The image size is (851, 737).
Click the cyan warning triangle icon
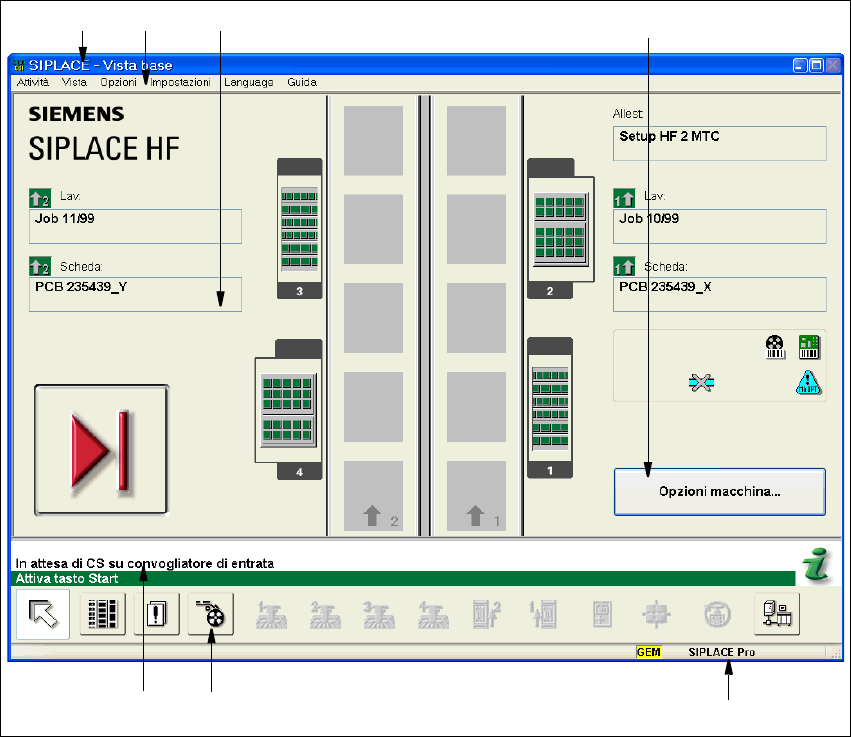pos(808,382)
